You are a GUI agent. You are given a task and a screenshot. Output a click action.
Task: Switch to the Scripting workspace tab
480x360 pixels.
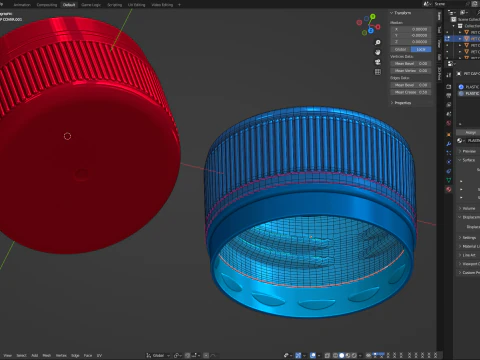[x=114, y=5]
